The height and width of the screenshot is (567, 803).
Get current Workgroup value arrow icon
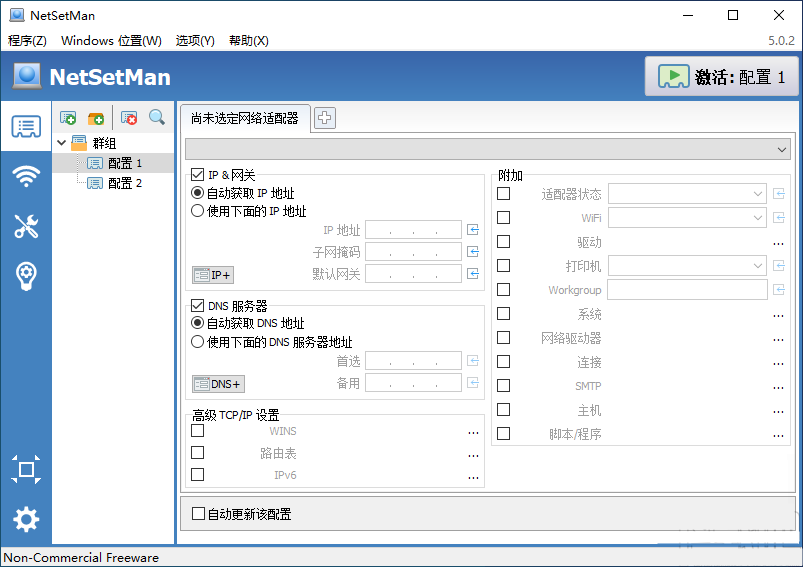779,289
